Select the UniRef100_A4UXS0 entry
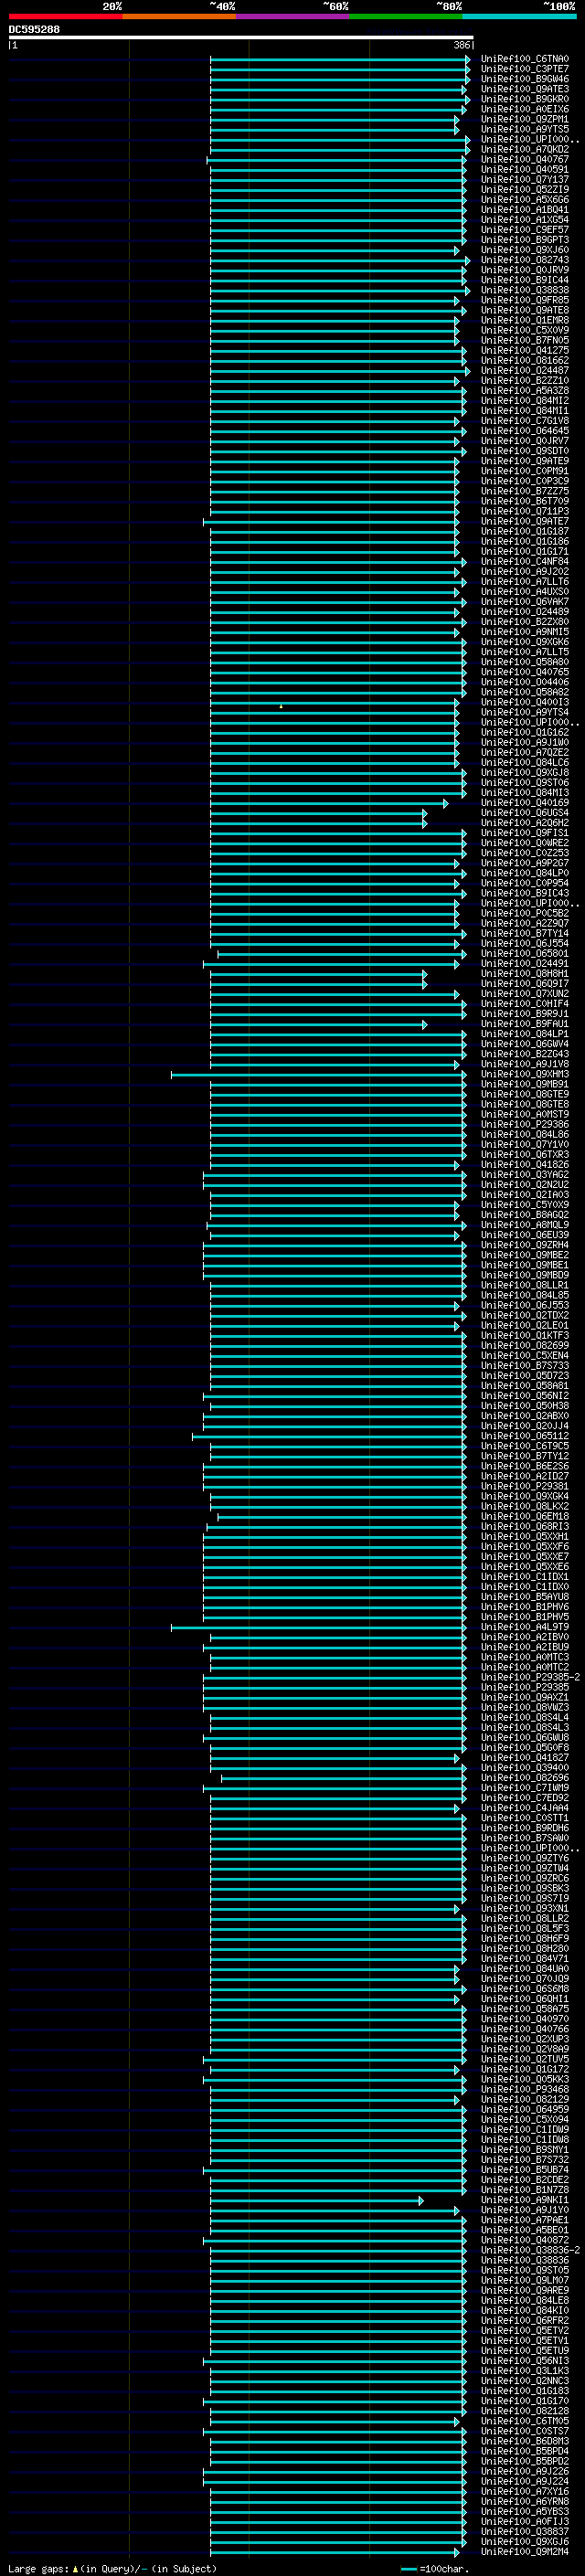 click(525, 591)
